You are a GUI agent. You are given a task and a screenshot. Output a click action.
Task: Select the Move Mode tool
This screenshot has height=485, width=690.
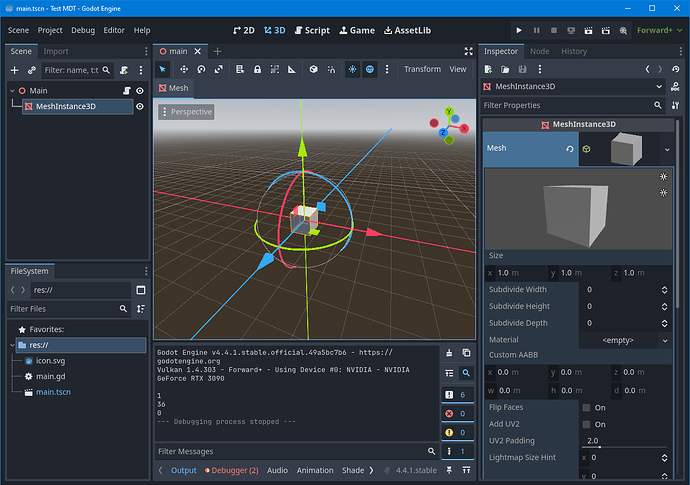coord(184,69)
